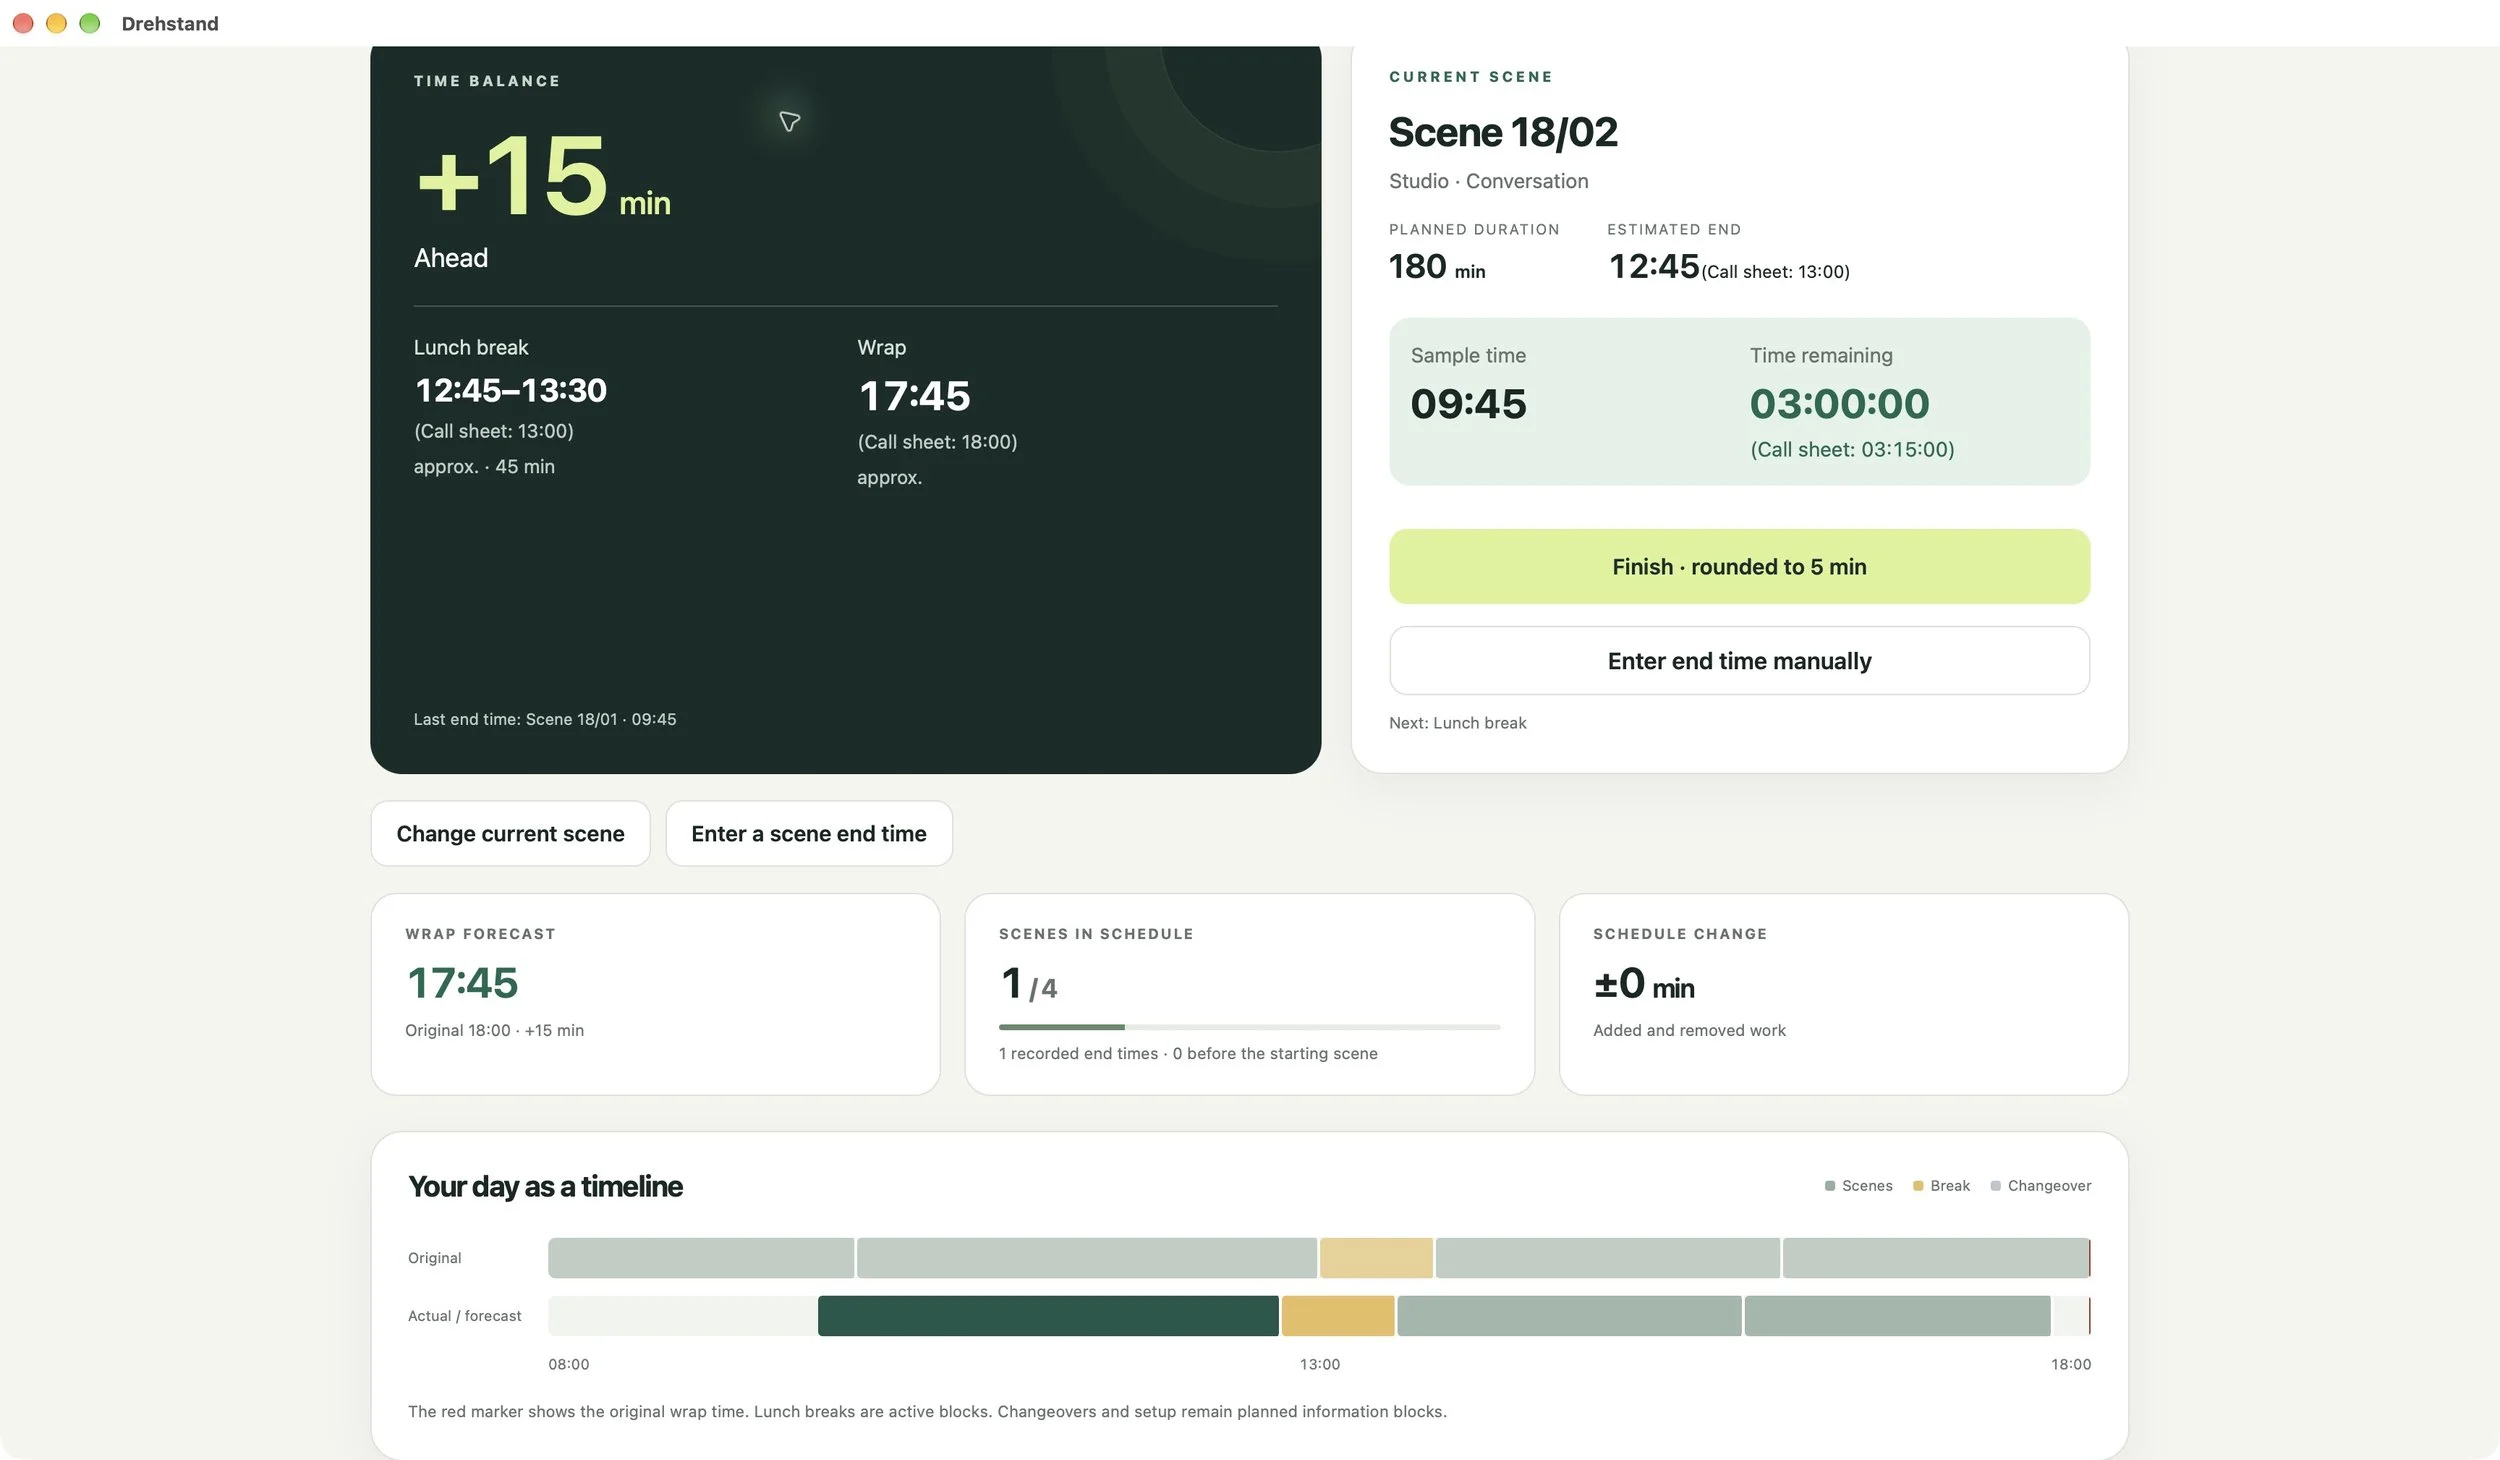This screenshot has width=2500, height=1460.
Task: Choose Change current scene
Action: coord(510,833)
